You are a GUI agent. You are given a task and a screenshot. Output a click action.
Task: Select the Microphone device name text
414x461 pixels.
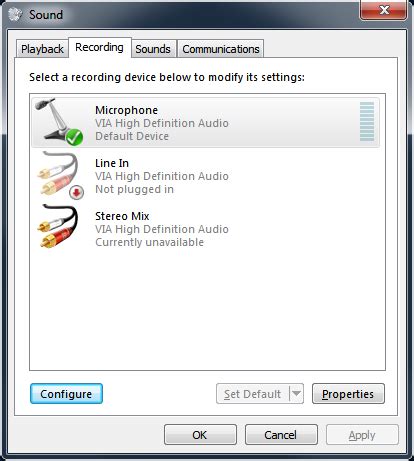tap(126, 110)
